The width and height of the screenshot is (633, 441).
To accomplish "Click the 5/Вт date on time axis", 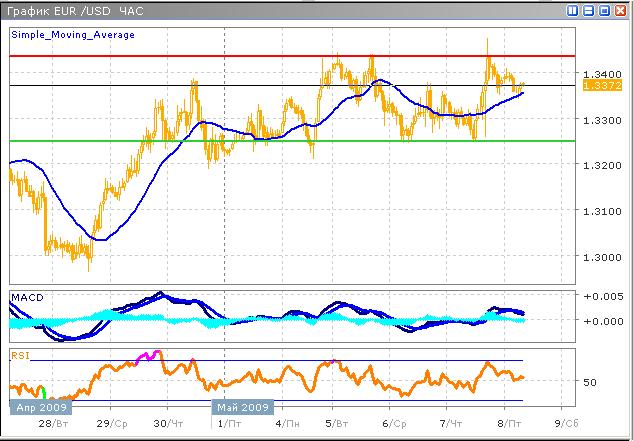I will tap(340, 424).
